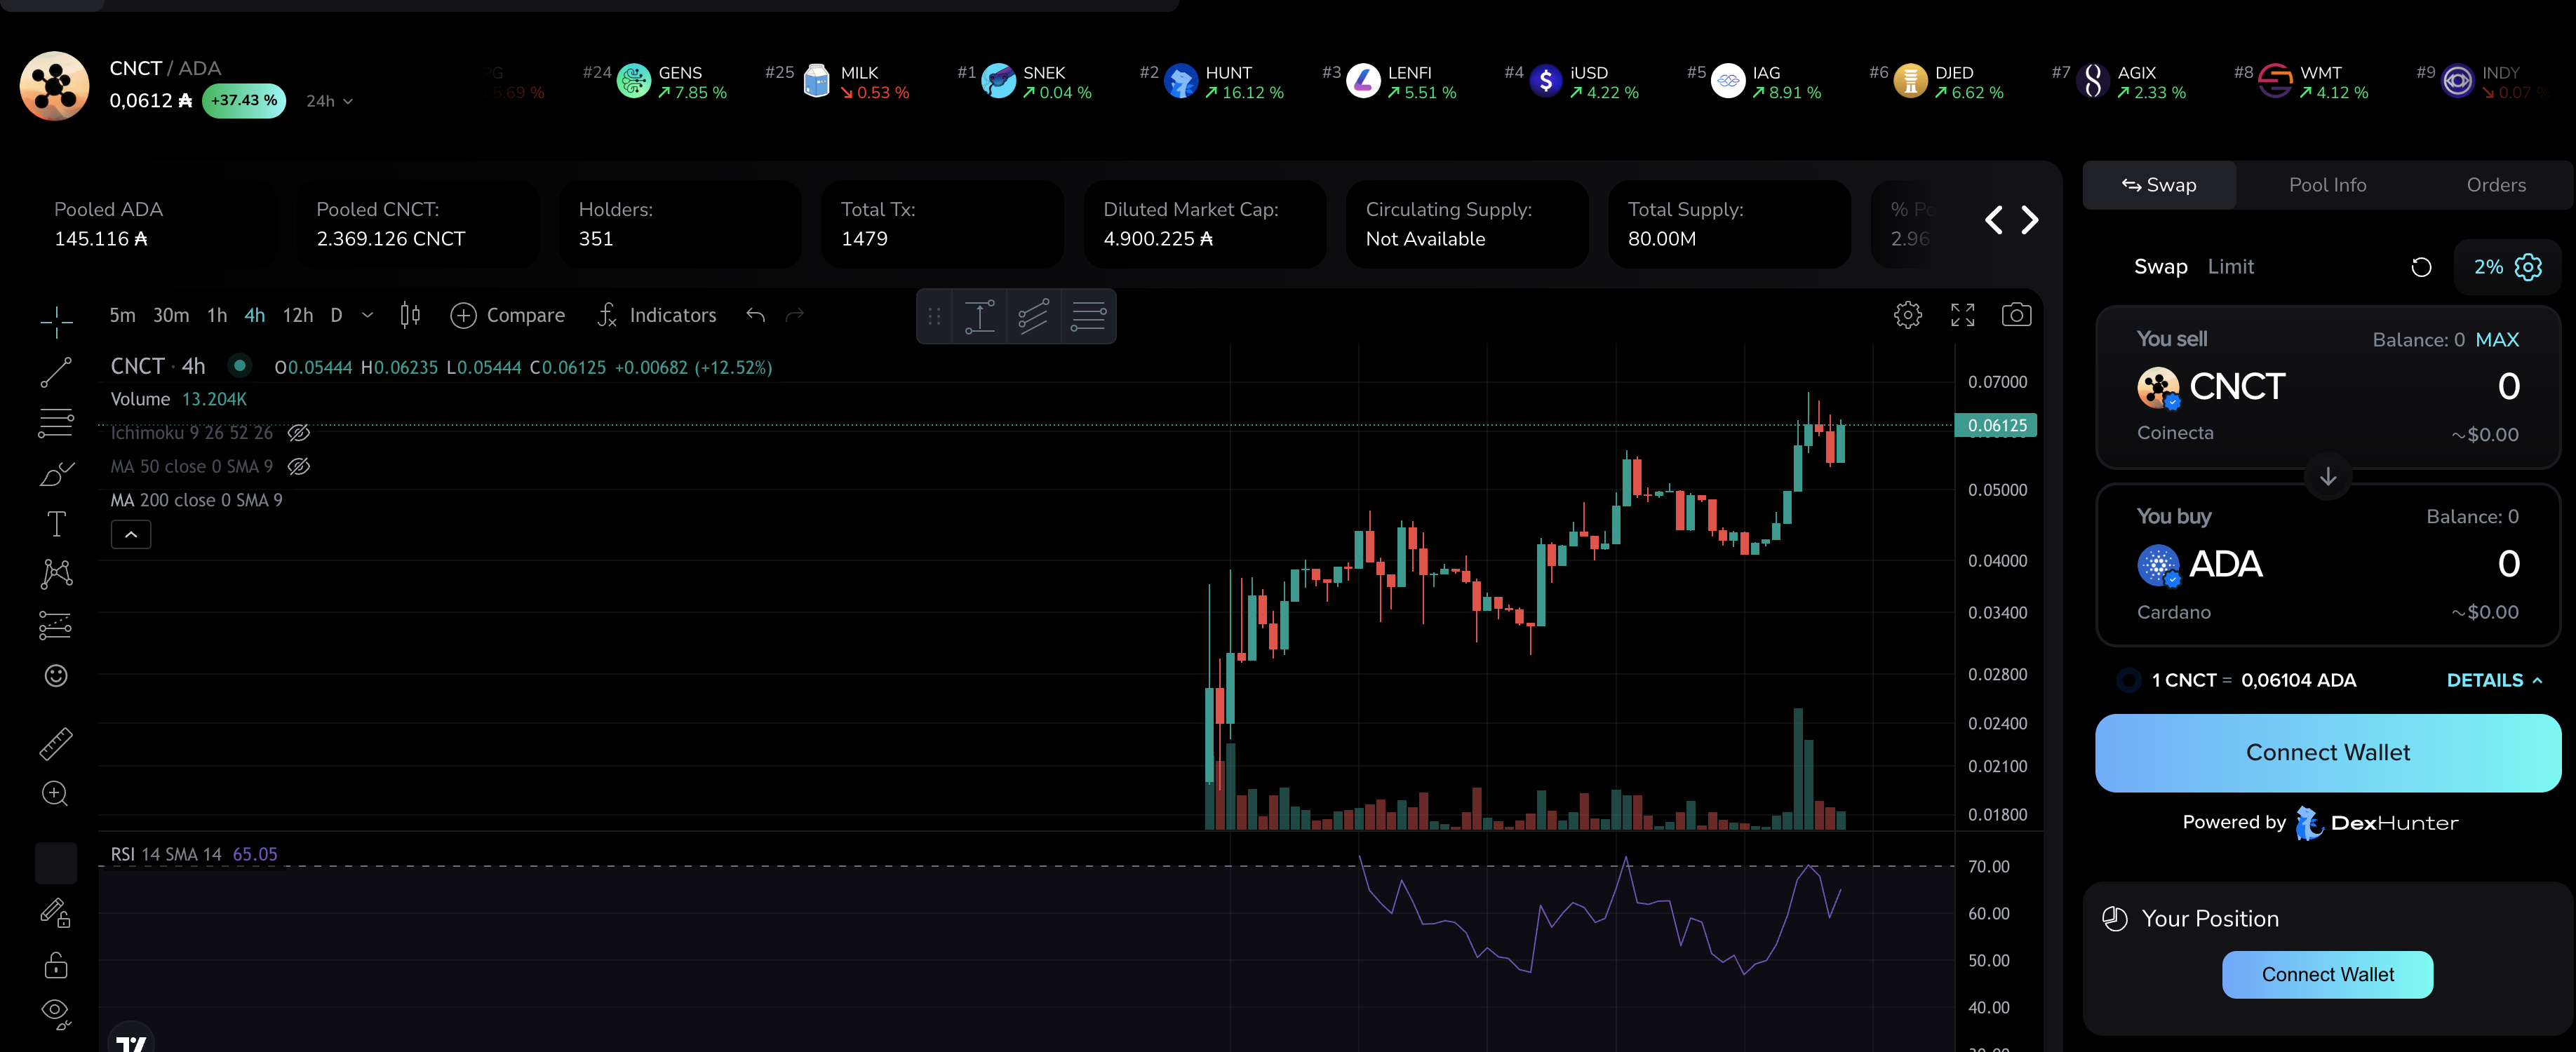Open the 24h period dropdown

coord(329,101)
